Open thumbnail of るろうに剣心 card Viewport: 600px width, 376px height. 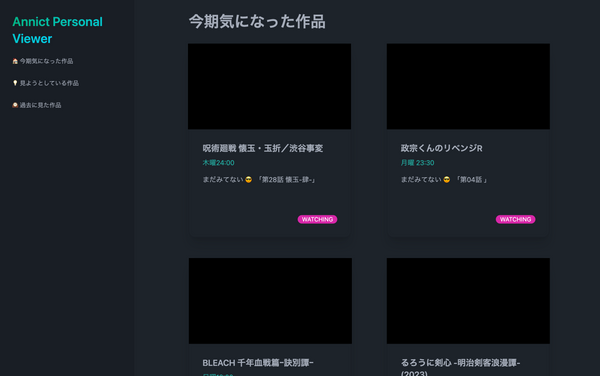coord(468,301)
